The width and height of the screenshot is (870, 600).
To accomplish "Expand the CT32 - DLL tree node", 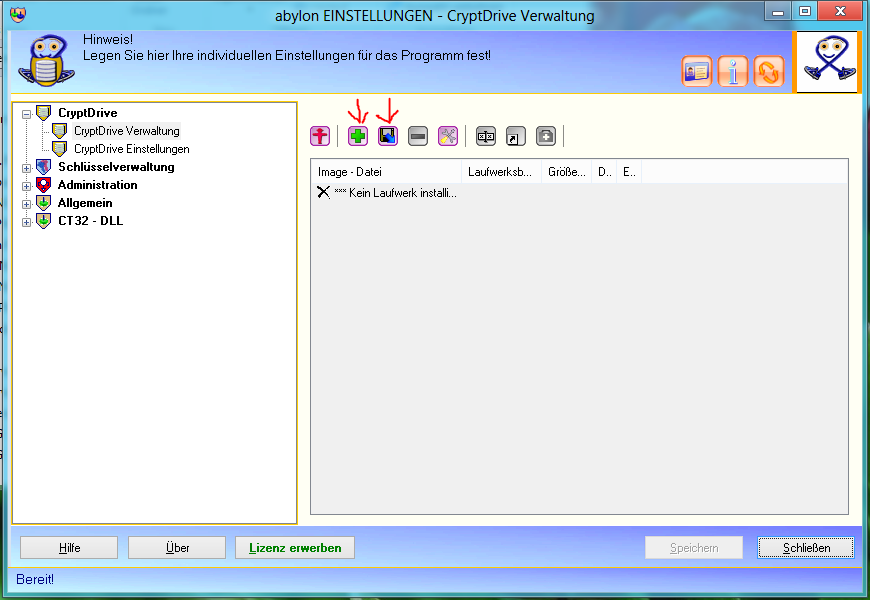I will point(26,222).
